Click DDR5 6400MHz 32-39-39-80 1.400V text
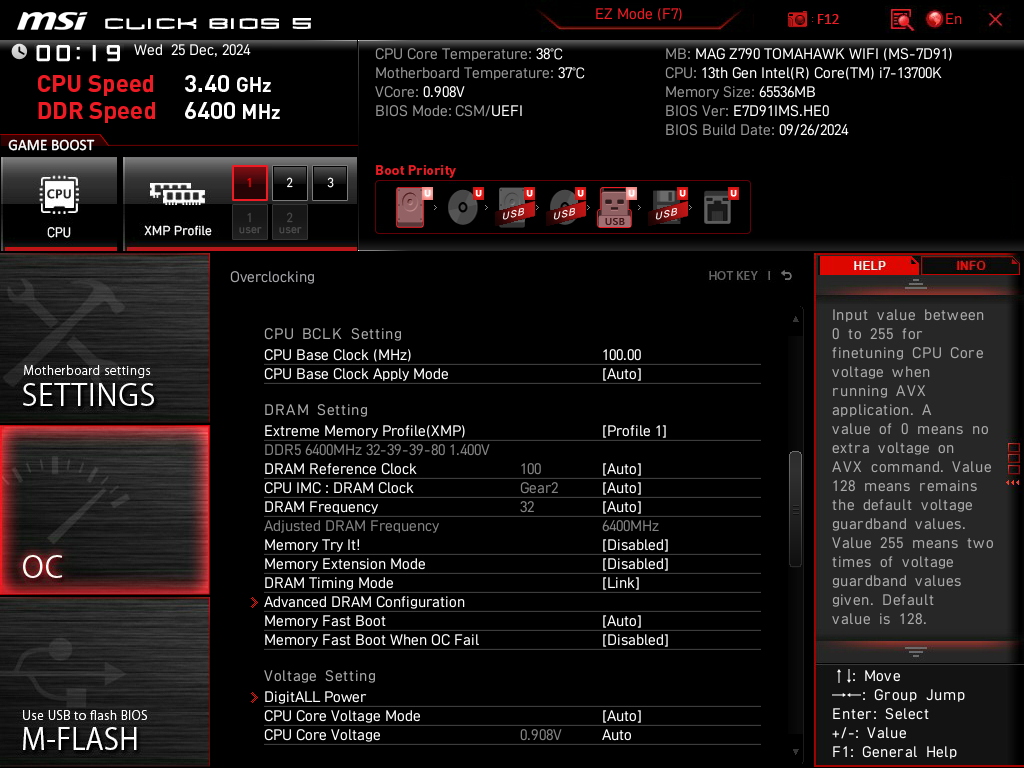The width and height of the screenshot is (1024, 768). coord(377,450)
